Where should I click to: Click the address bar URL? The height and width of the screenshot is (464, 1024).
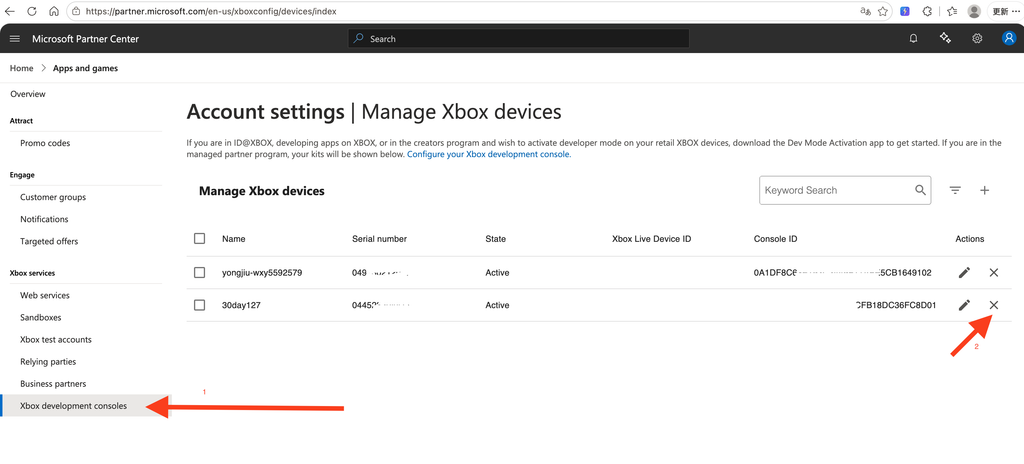(210, 11)
